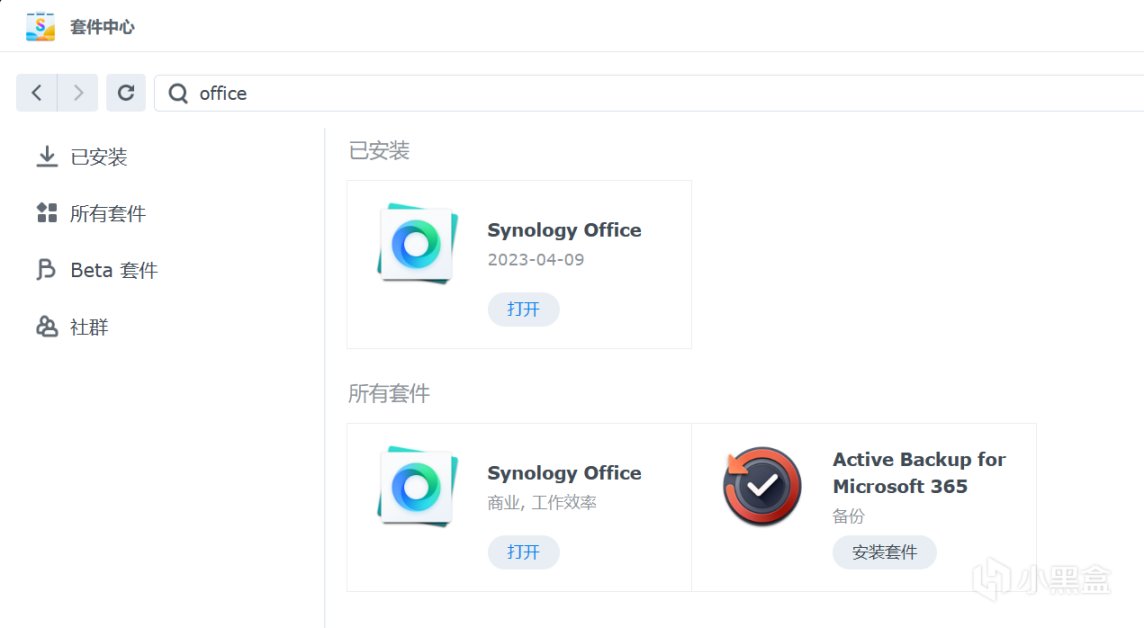This screenshot has width=1144, height=628.
Task: Go back using the left arrow button
Action: (x=37, y=93)
